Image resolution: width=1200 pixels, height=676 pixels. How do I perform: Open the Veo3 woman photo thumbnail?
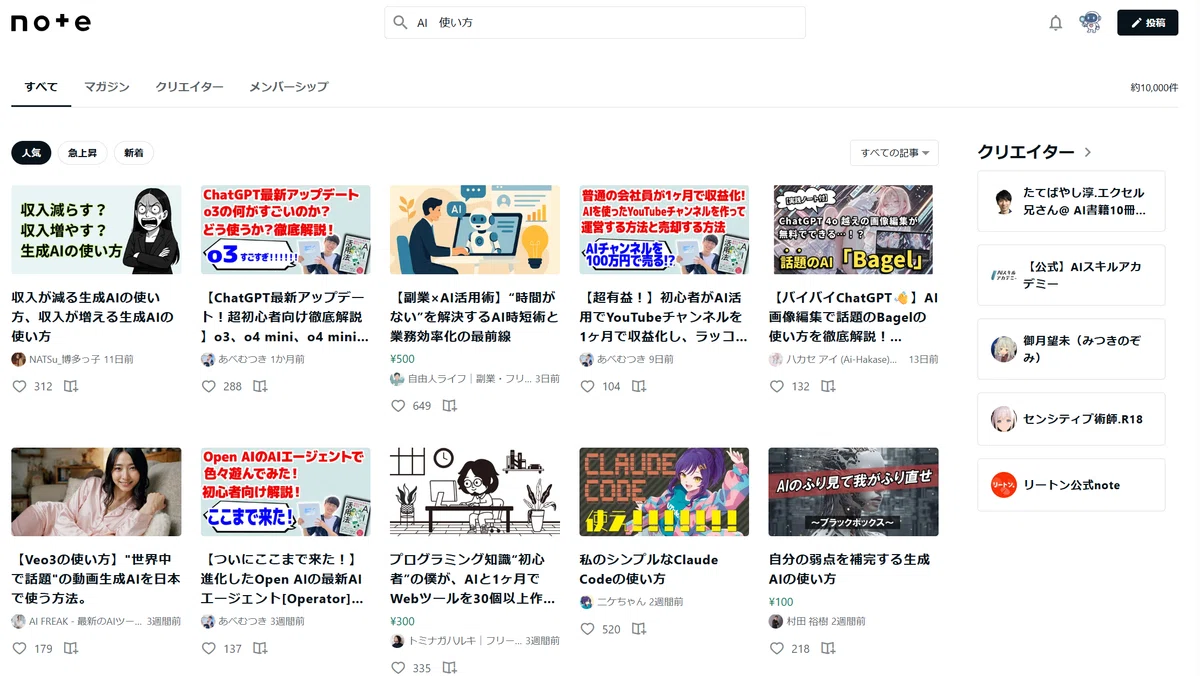click(x=96, y=492)
